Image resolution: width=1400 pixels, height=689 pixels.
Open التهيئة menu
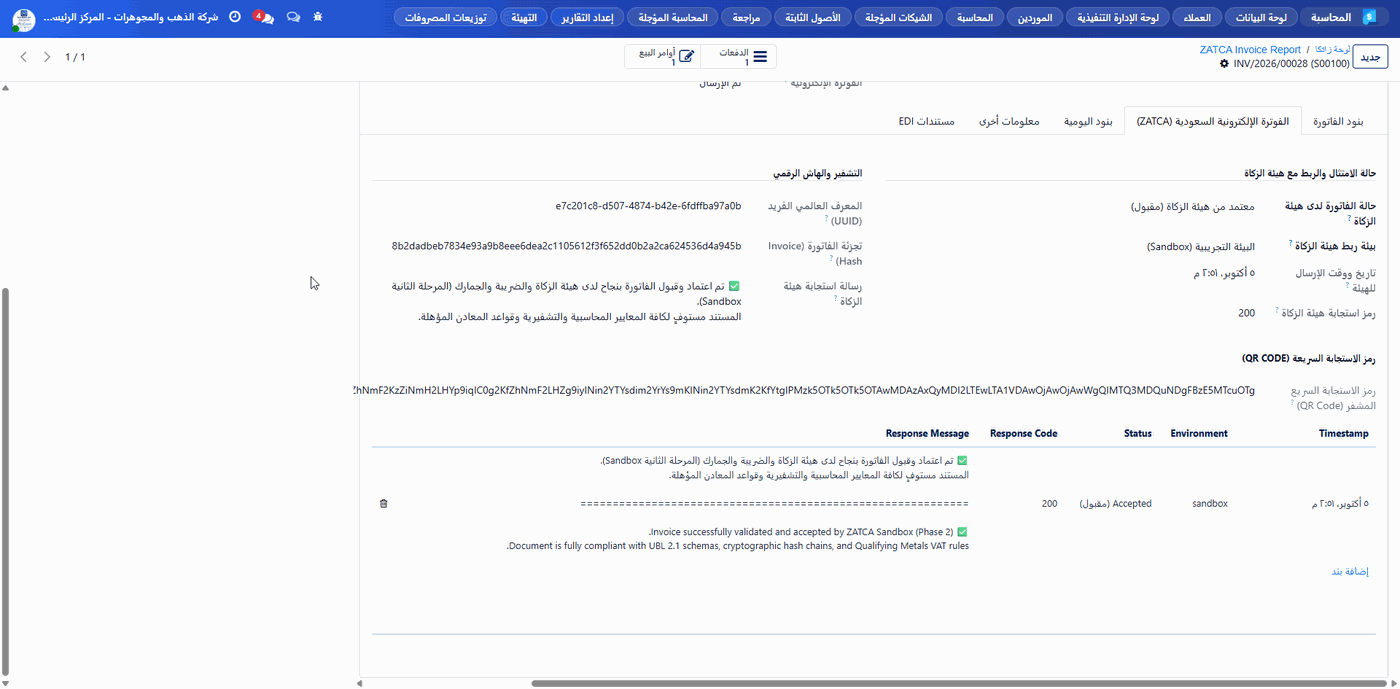(x=523, y=17)
